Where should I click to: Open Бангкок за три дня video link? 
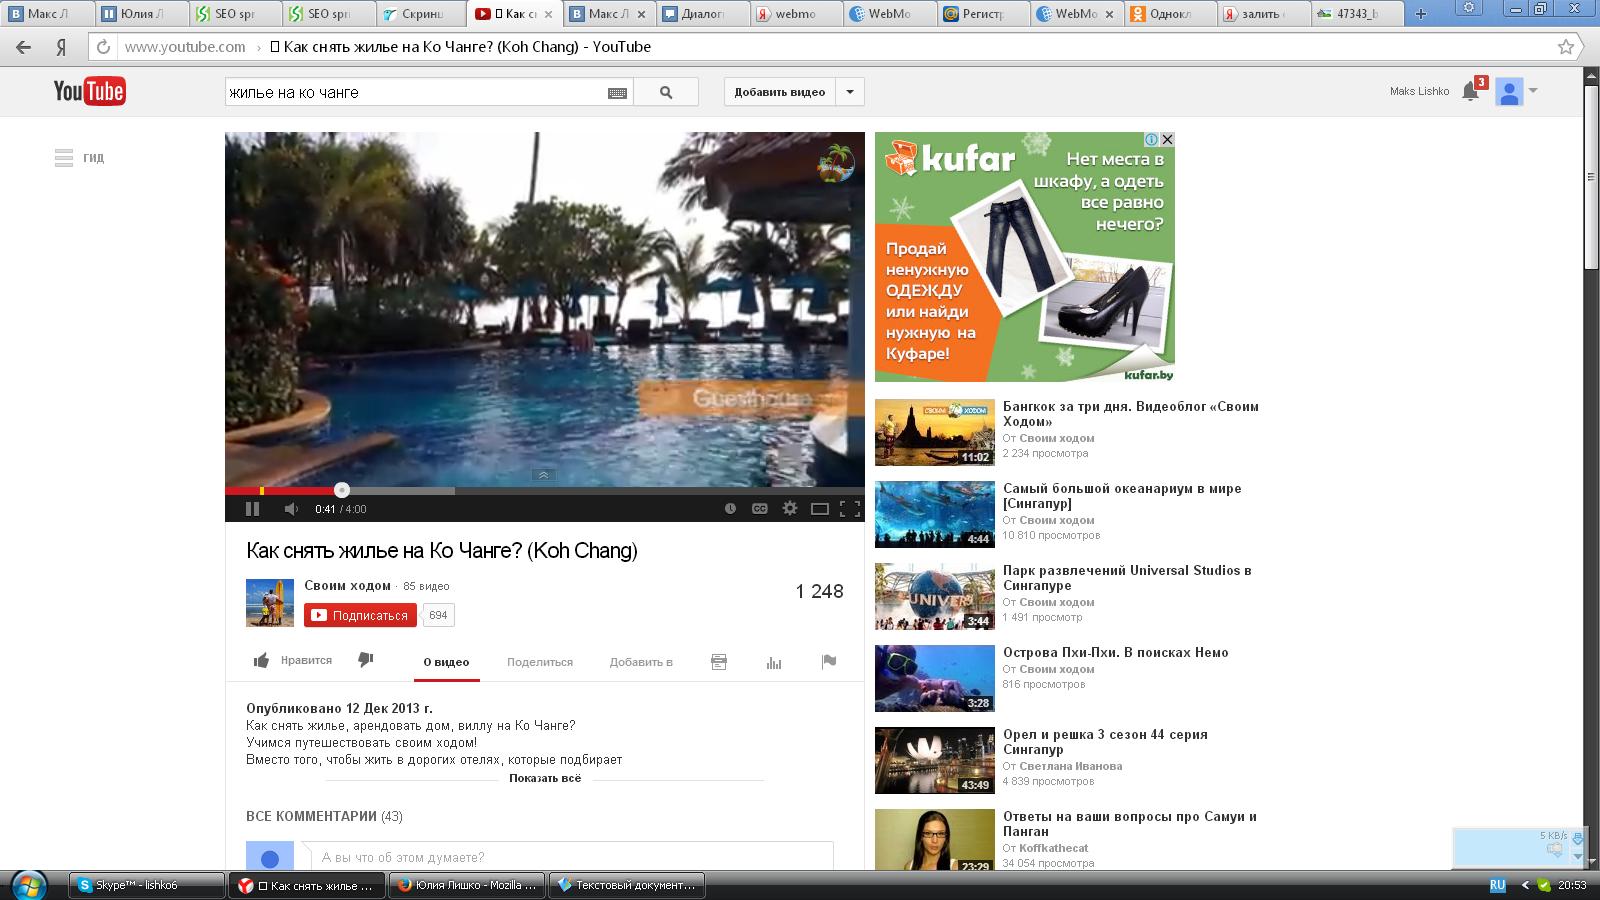[x=1131, y=414]
